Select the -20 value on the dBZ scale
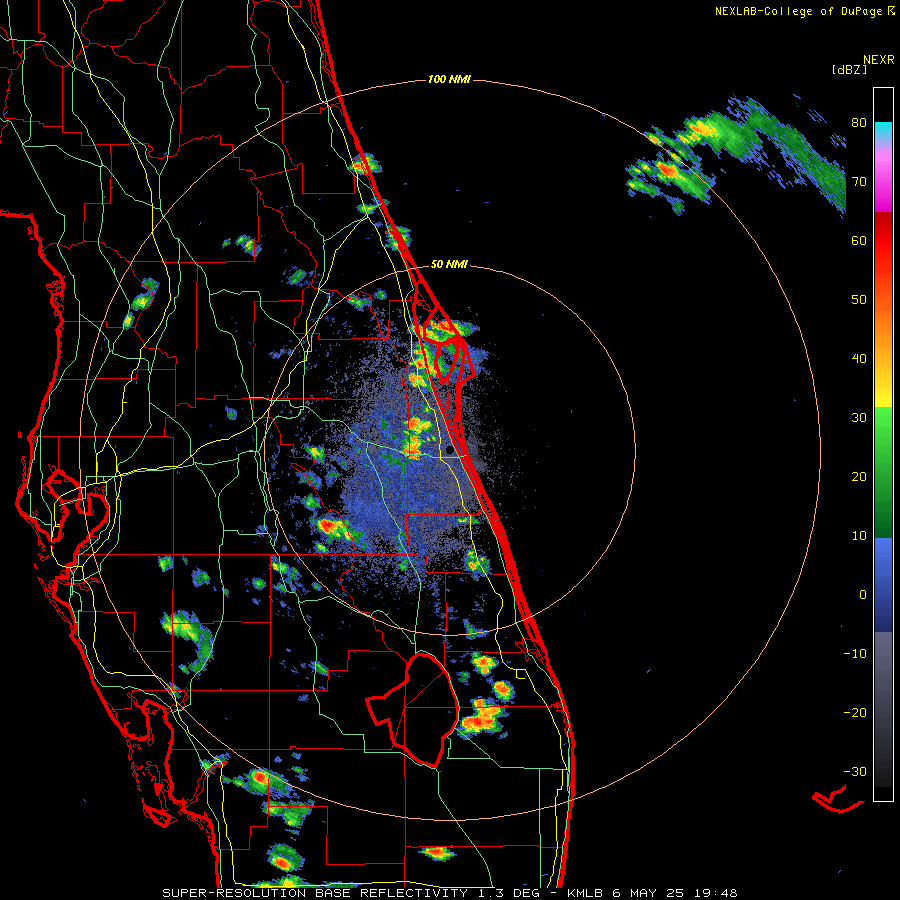Image resolution: width=900 pixels, height=900 pixels. pyautogui.click(x=855, y=712)
